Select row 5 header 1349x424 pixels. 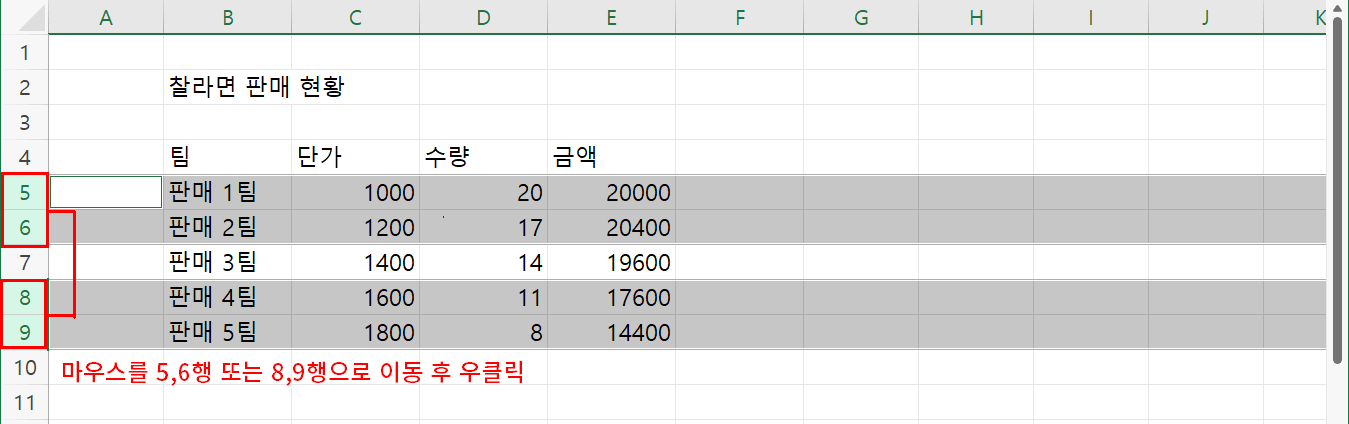[x=24, y=192]
